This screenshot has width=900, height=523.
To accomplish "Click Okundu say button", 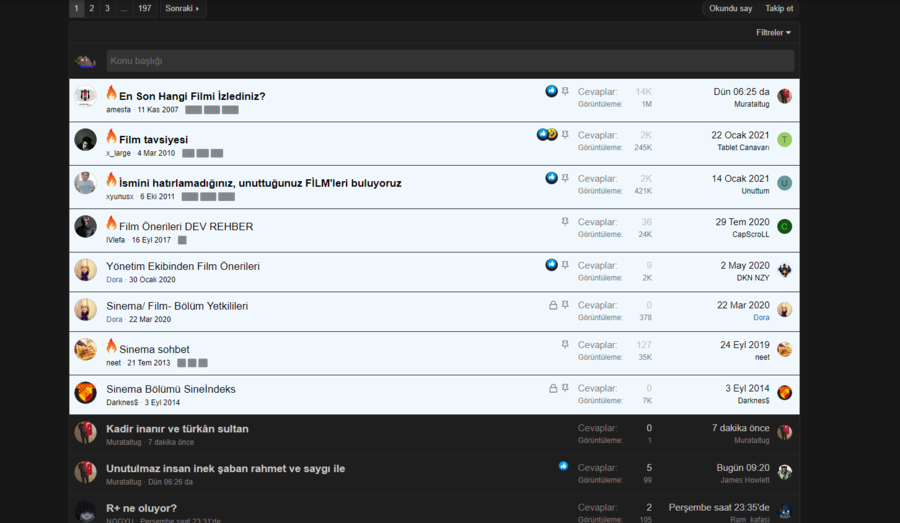I will (x=730, y=9).
